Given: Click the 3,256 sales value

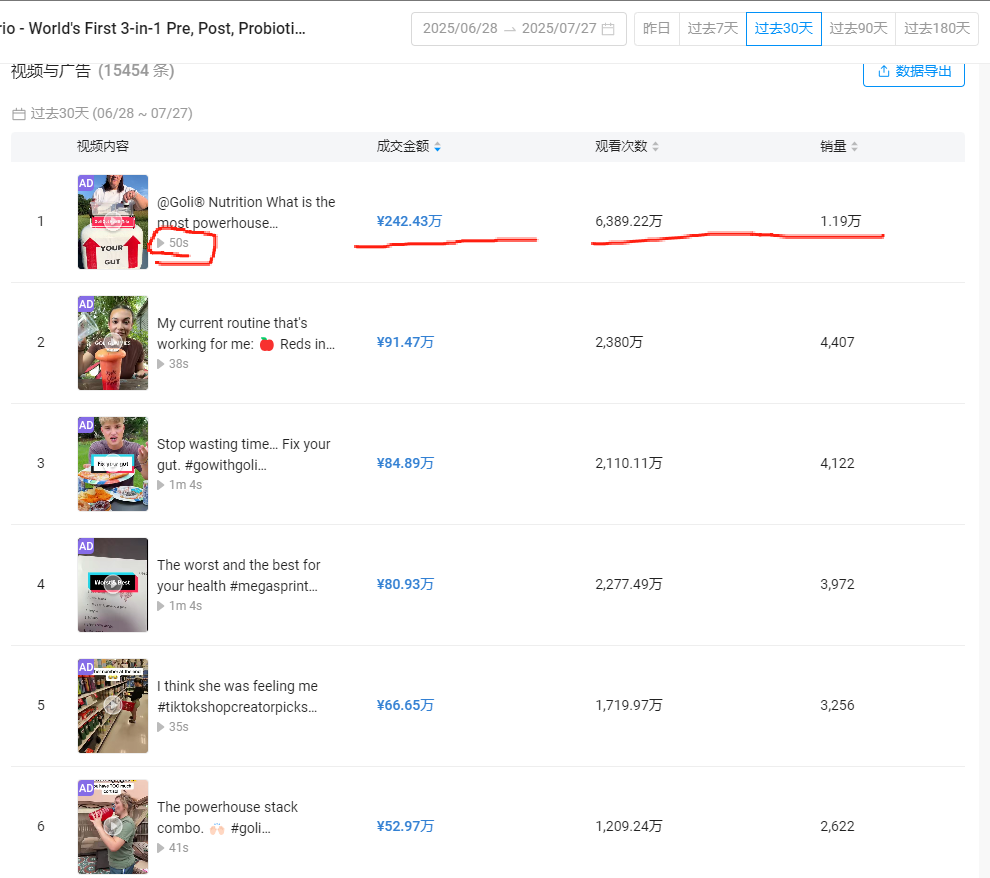Looking at the screenshot, I should tap(837, 706).
